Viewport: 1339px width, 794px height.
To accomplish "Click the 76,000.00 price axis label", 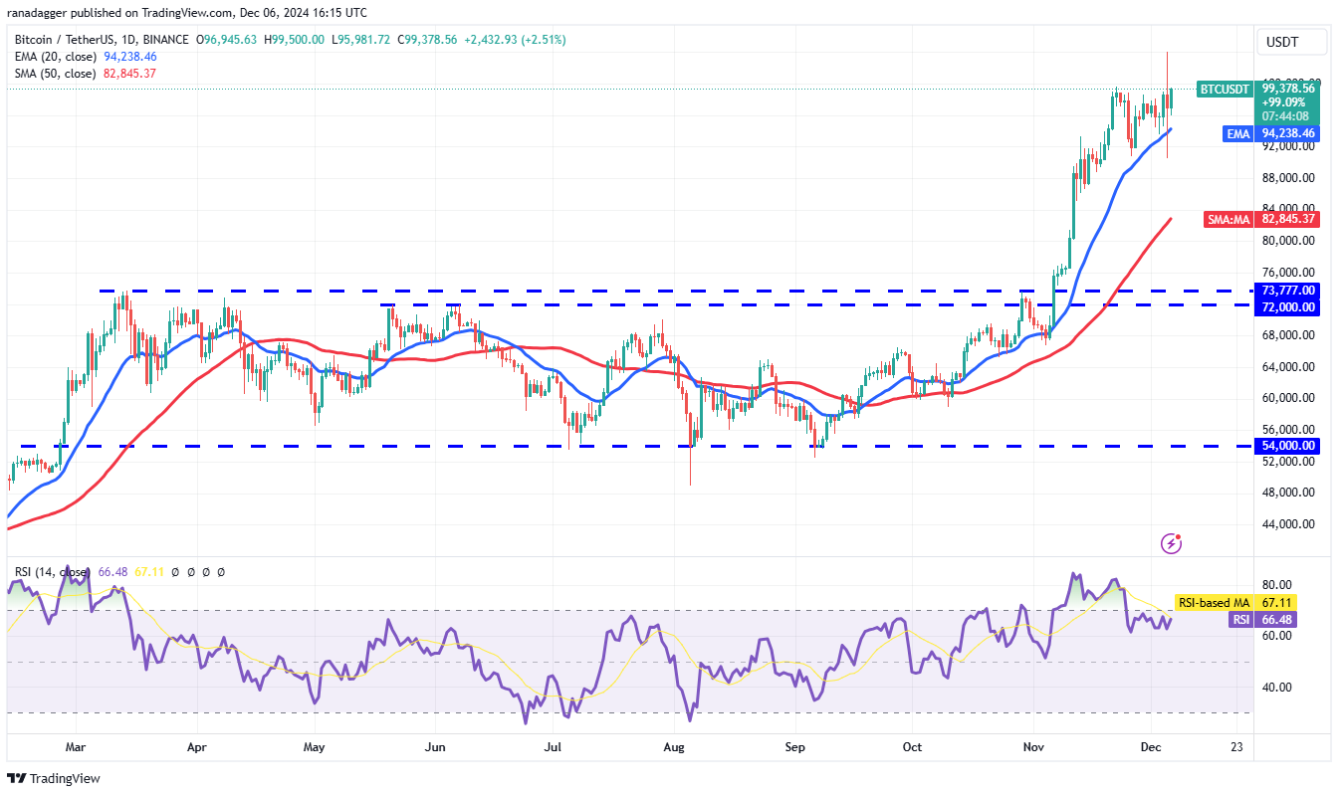I will point(1288,272).
